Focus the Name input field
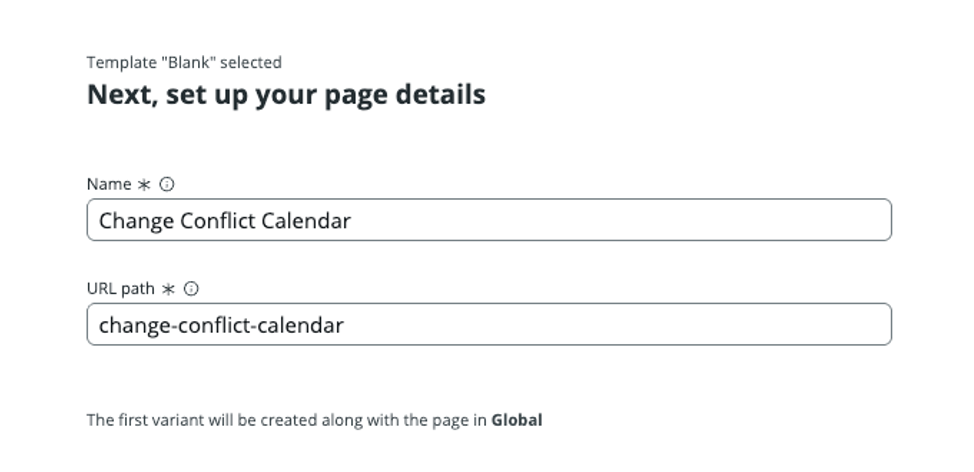The height and width of the screenshot is (472, 974). (488, 220)
